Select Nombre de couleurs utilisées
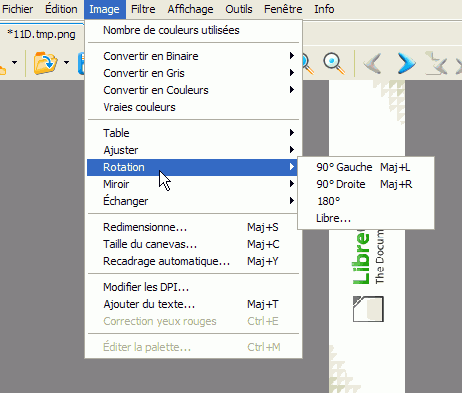 tap(193, 30)
